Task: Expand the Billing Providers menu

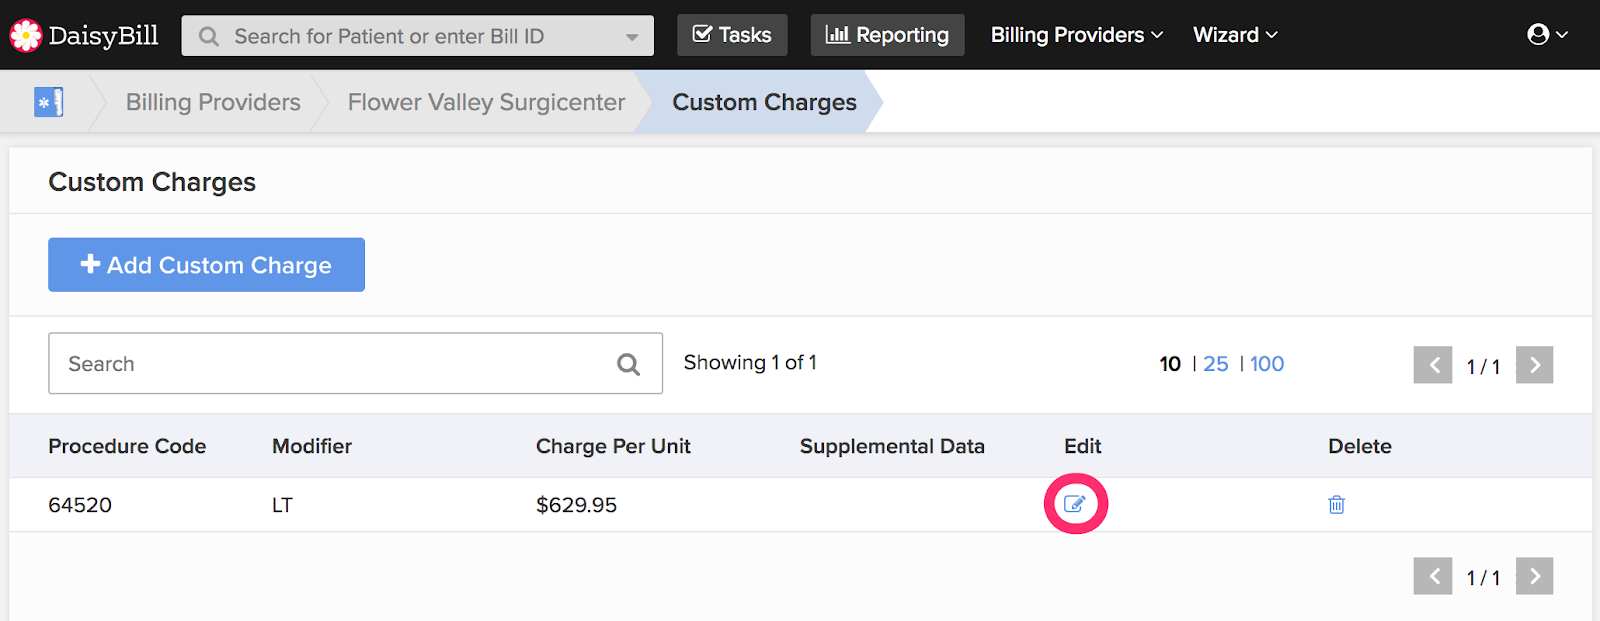Action: click(x=1077, y=35)
